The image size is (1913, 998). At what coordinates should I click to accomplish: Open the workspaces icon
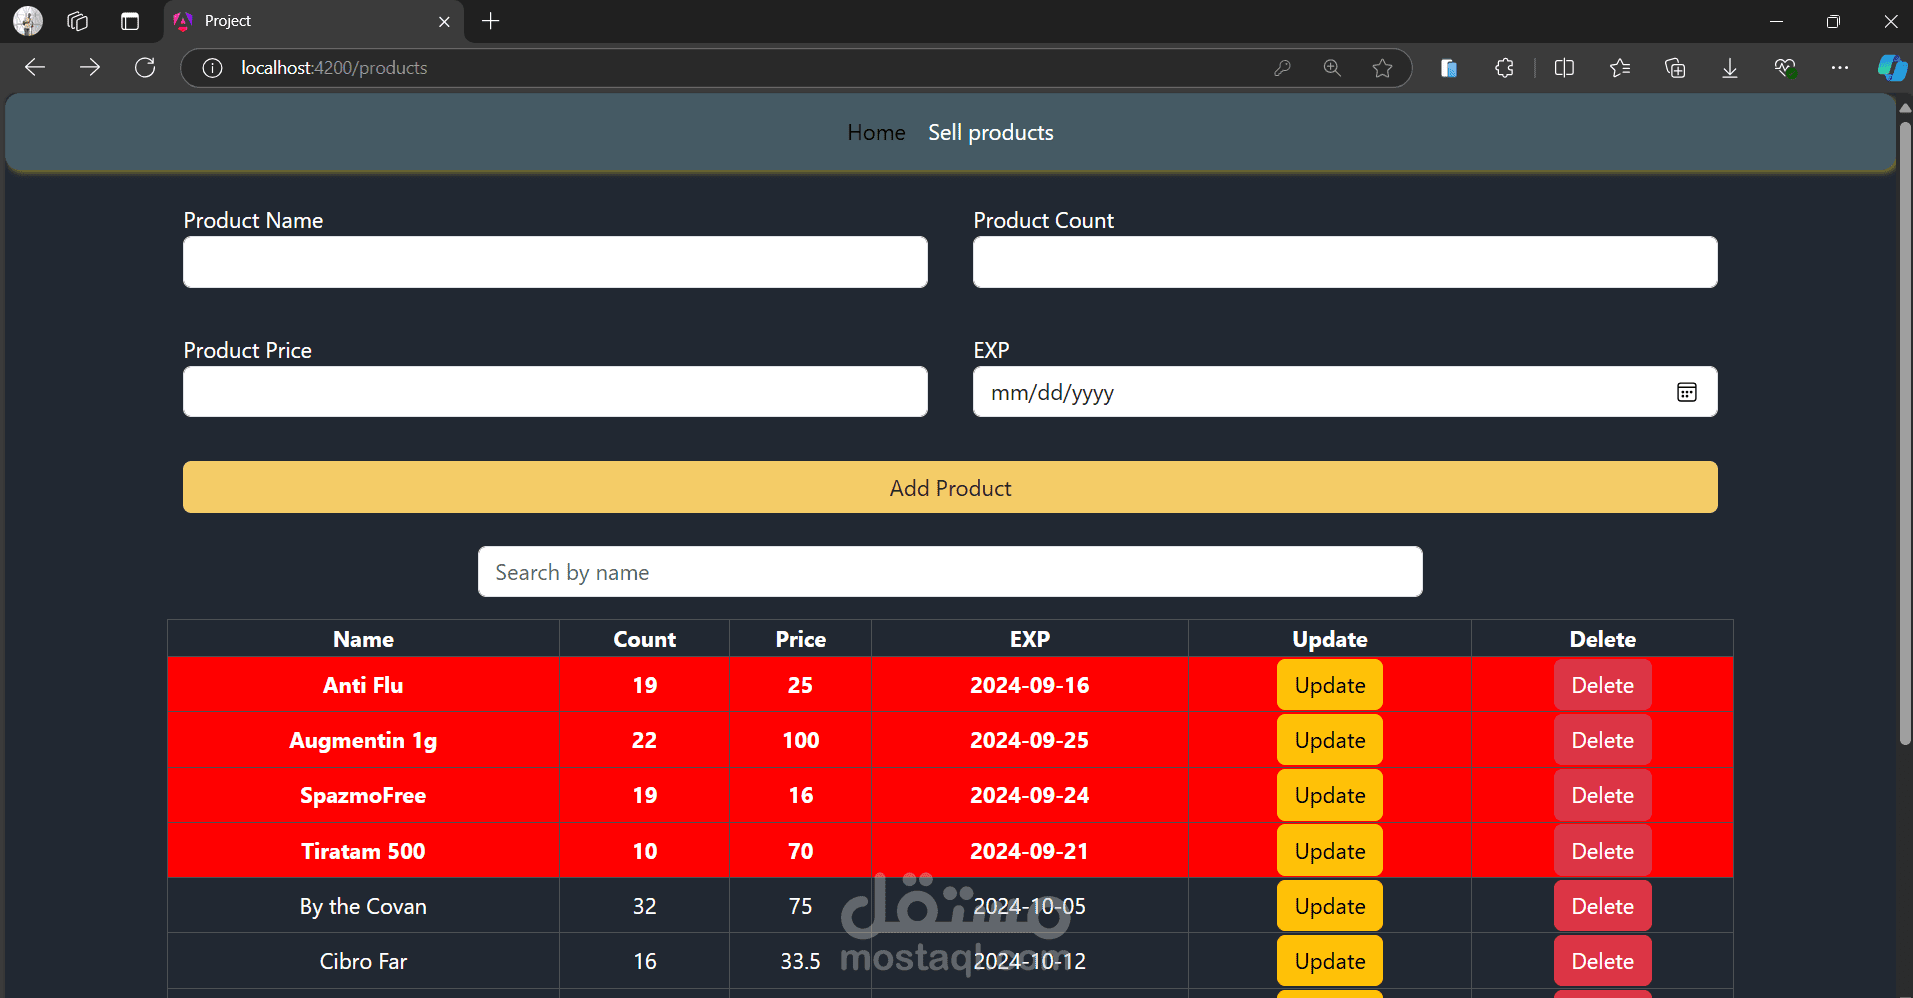click(x=78, y=21)
